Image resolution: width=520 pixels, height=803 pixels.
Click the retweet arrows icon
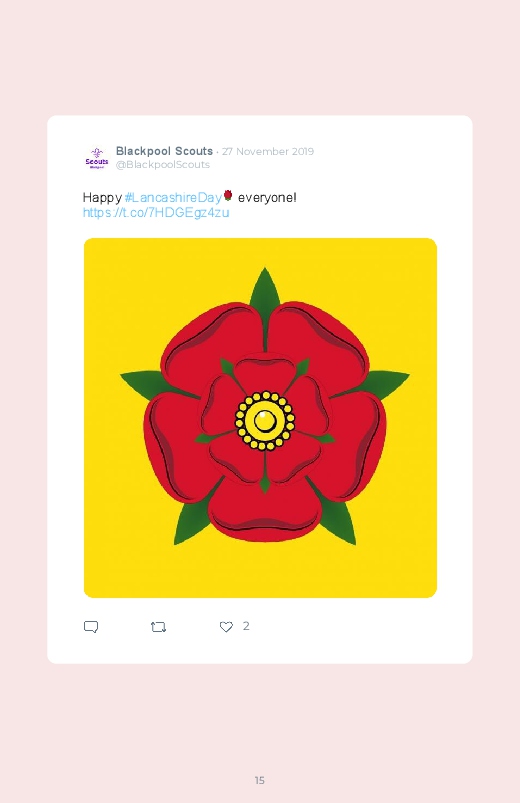tap(159, 627)
